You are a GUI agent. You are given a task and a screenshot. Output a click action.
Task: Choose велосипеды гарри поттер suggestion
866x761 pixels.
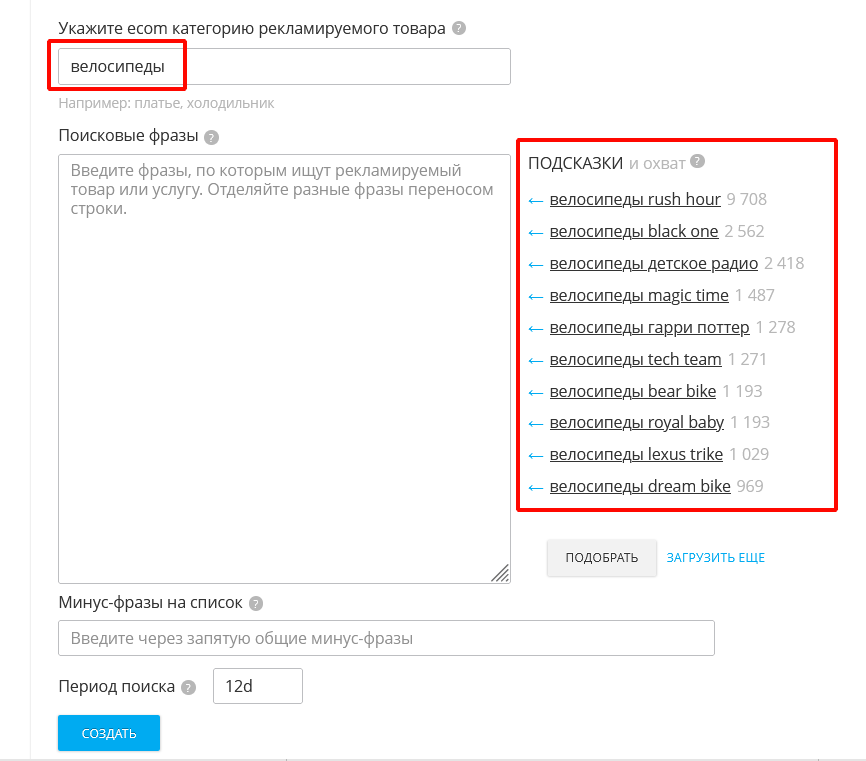tap(649, 327)
